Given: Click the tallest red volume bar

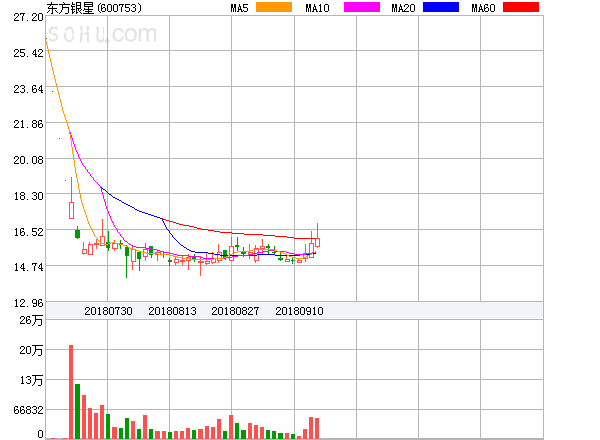Looking at the screenshot, I should tap(71, 392).
